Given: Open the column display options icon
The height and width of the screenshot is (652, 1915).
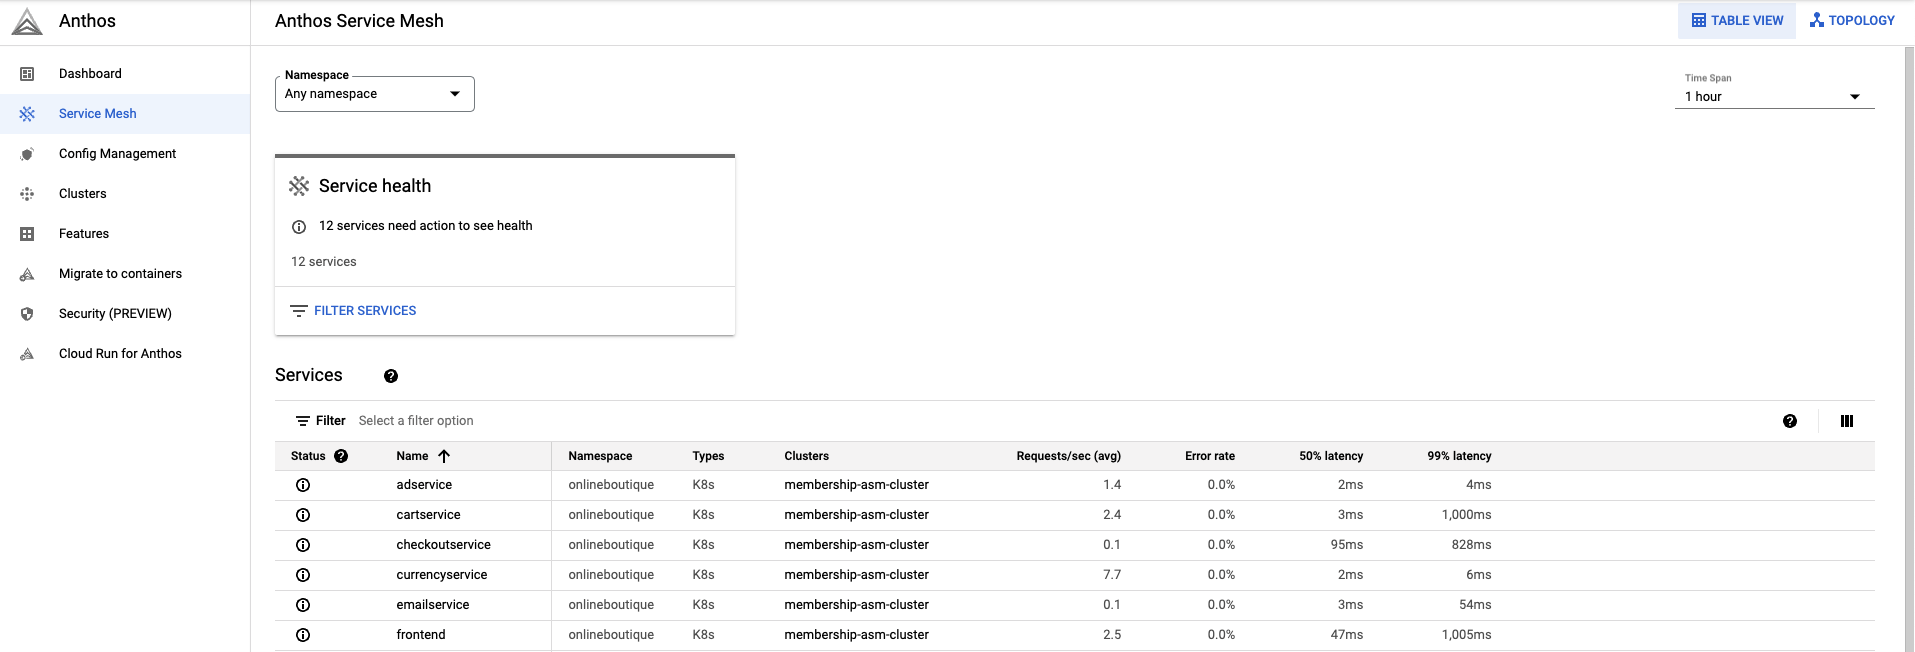Looking at the screenshot, I should coord(1846,421).
